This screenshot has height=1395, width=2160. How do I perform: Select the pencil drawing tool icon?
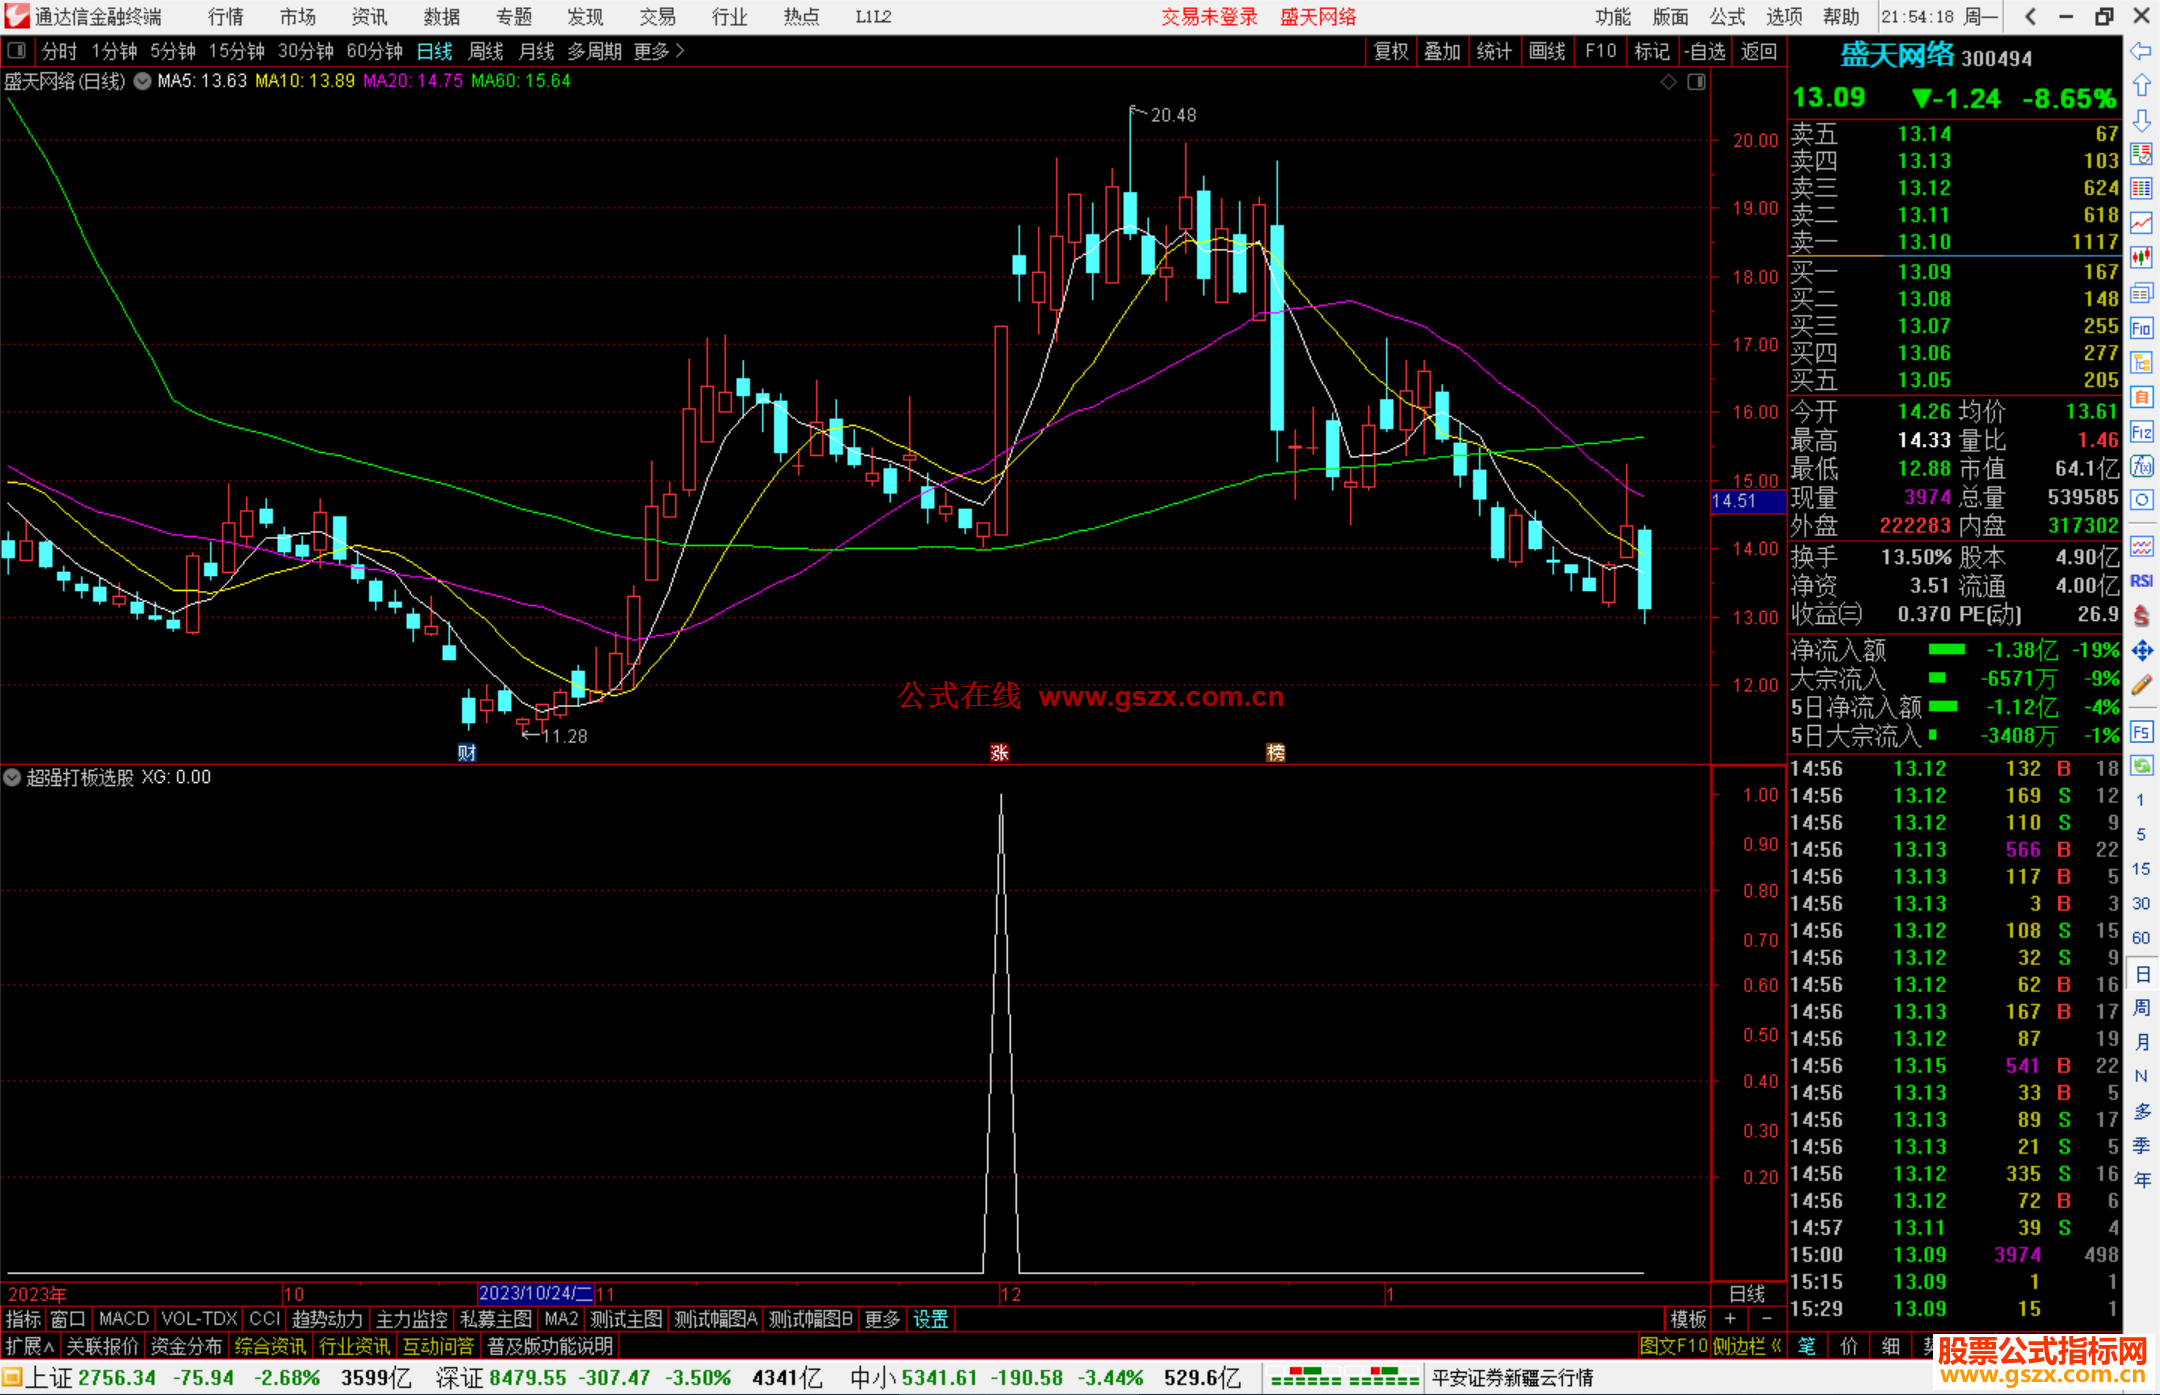[2141, 685]
